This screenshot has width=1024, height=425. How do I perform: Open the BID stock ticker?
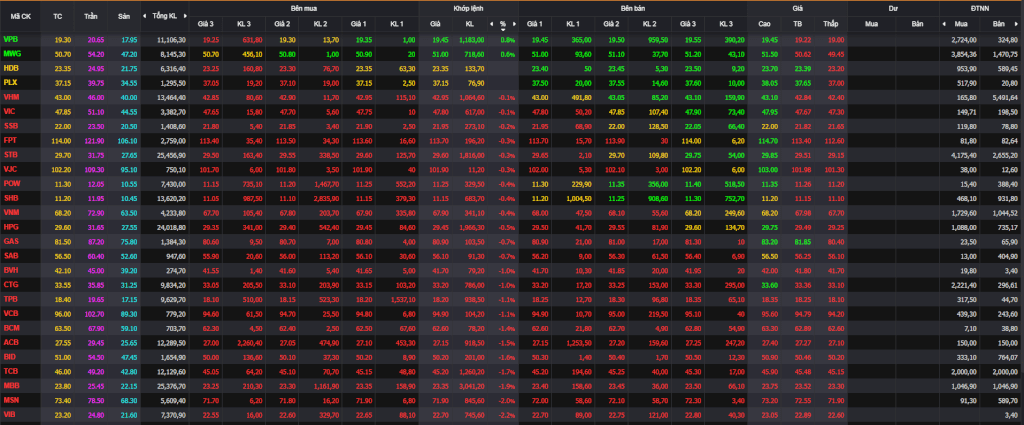click(9, 356)
